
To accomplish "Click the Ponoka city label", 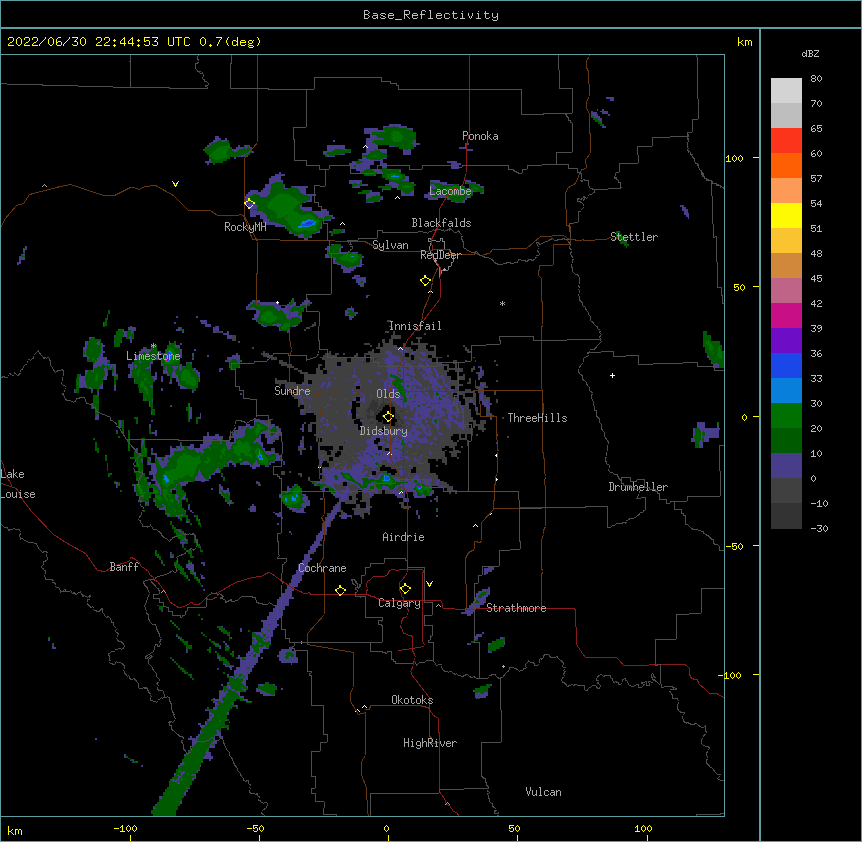I will 480,136.
